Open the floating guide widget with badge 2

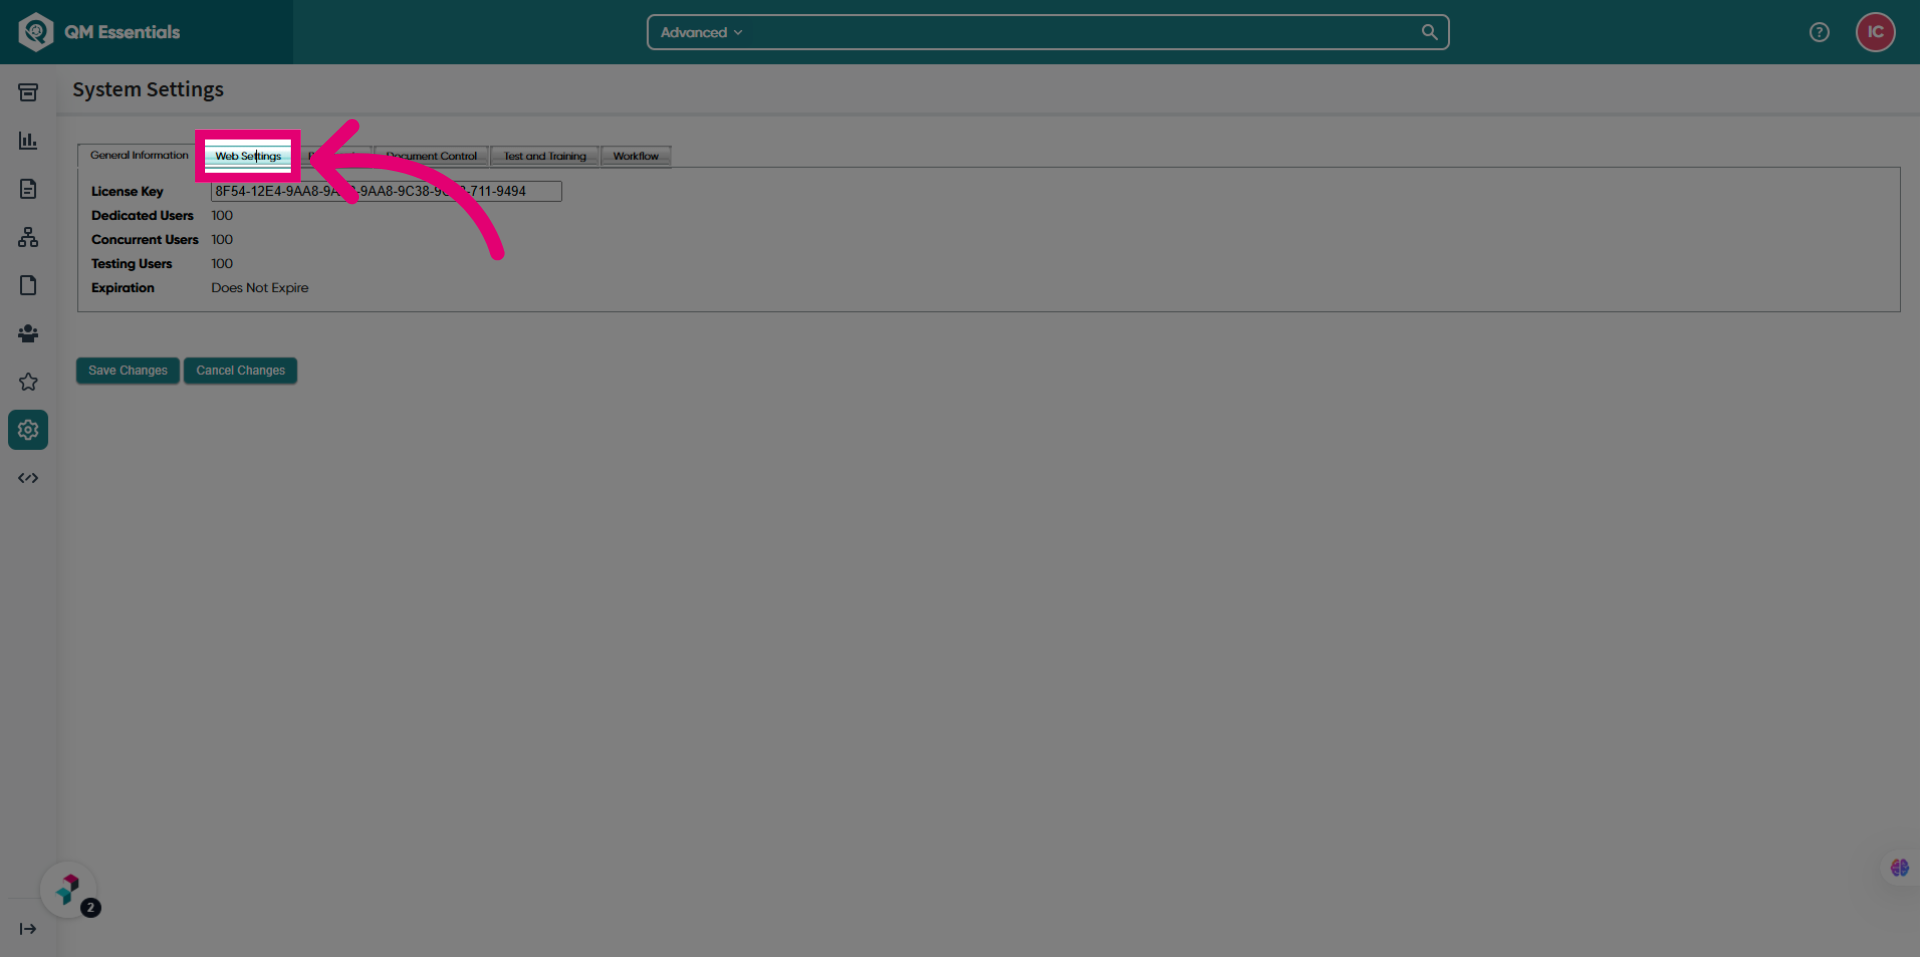[69, 889]
